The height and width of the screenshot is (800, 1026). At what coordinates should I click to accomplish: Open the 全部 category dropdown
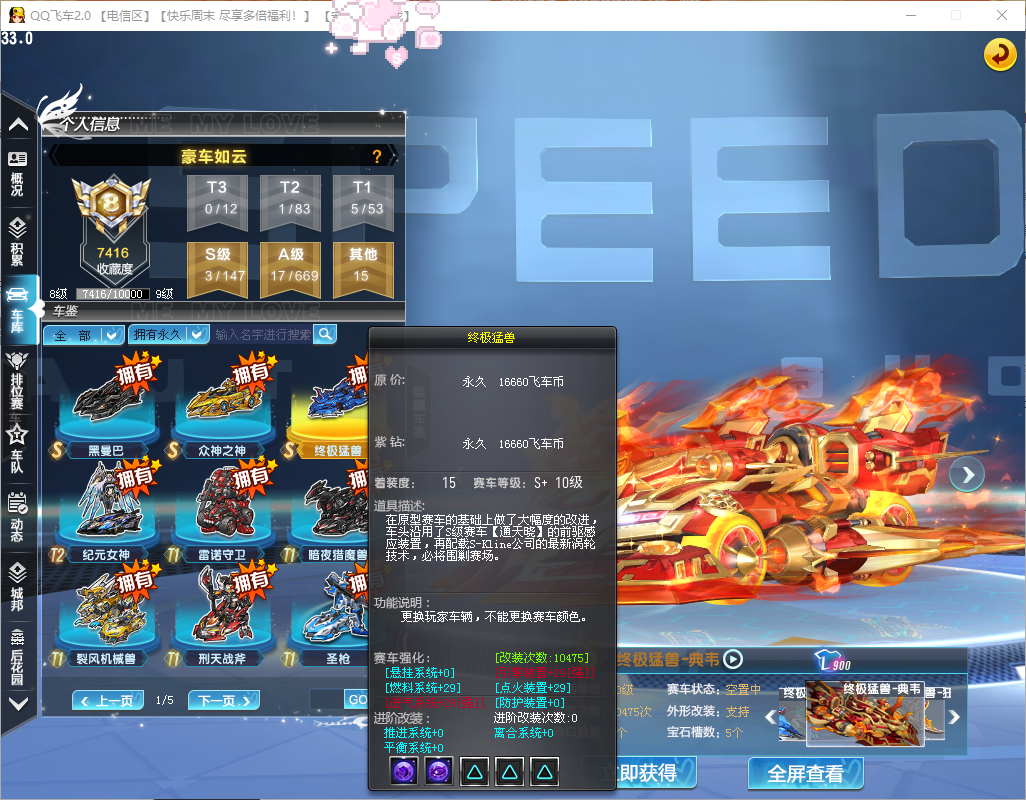point(84,336)
